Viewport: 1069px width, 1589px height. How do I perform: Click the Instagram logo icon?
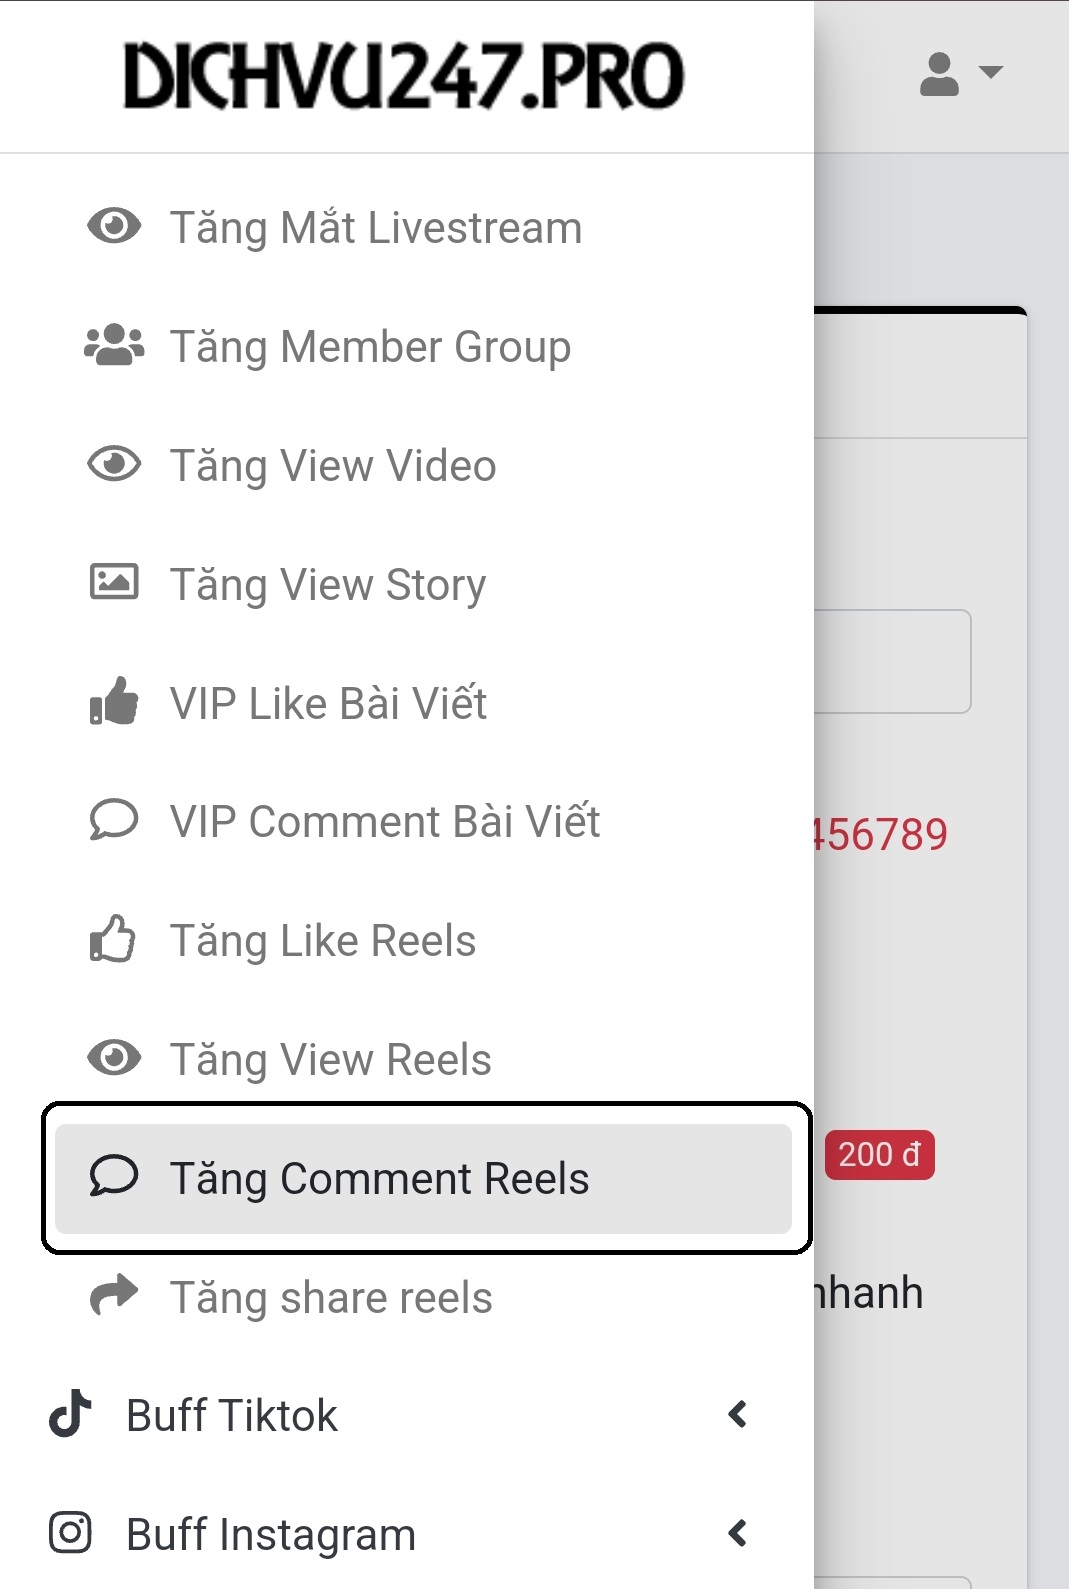pyautogui.click(x=70, y=1532)
